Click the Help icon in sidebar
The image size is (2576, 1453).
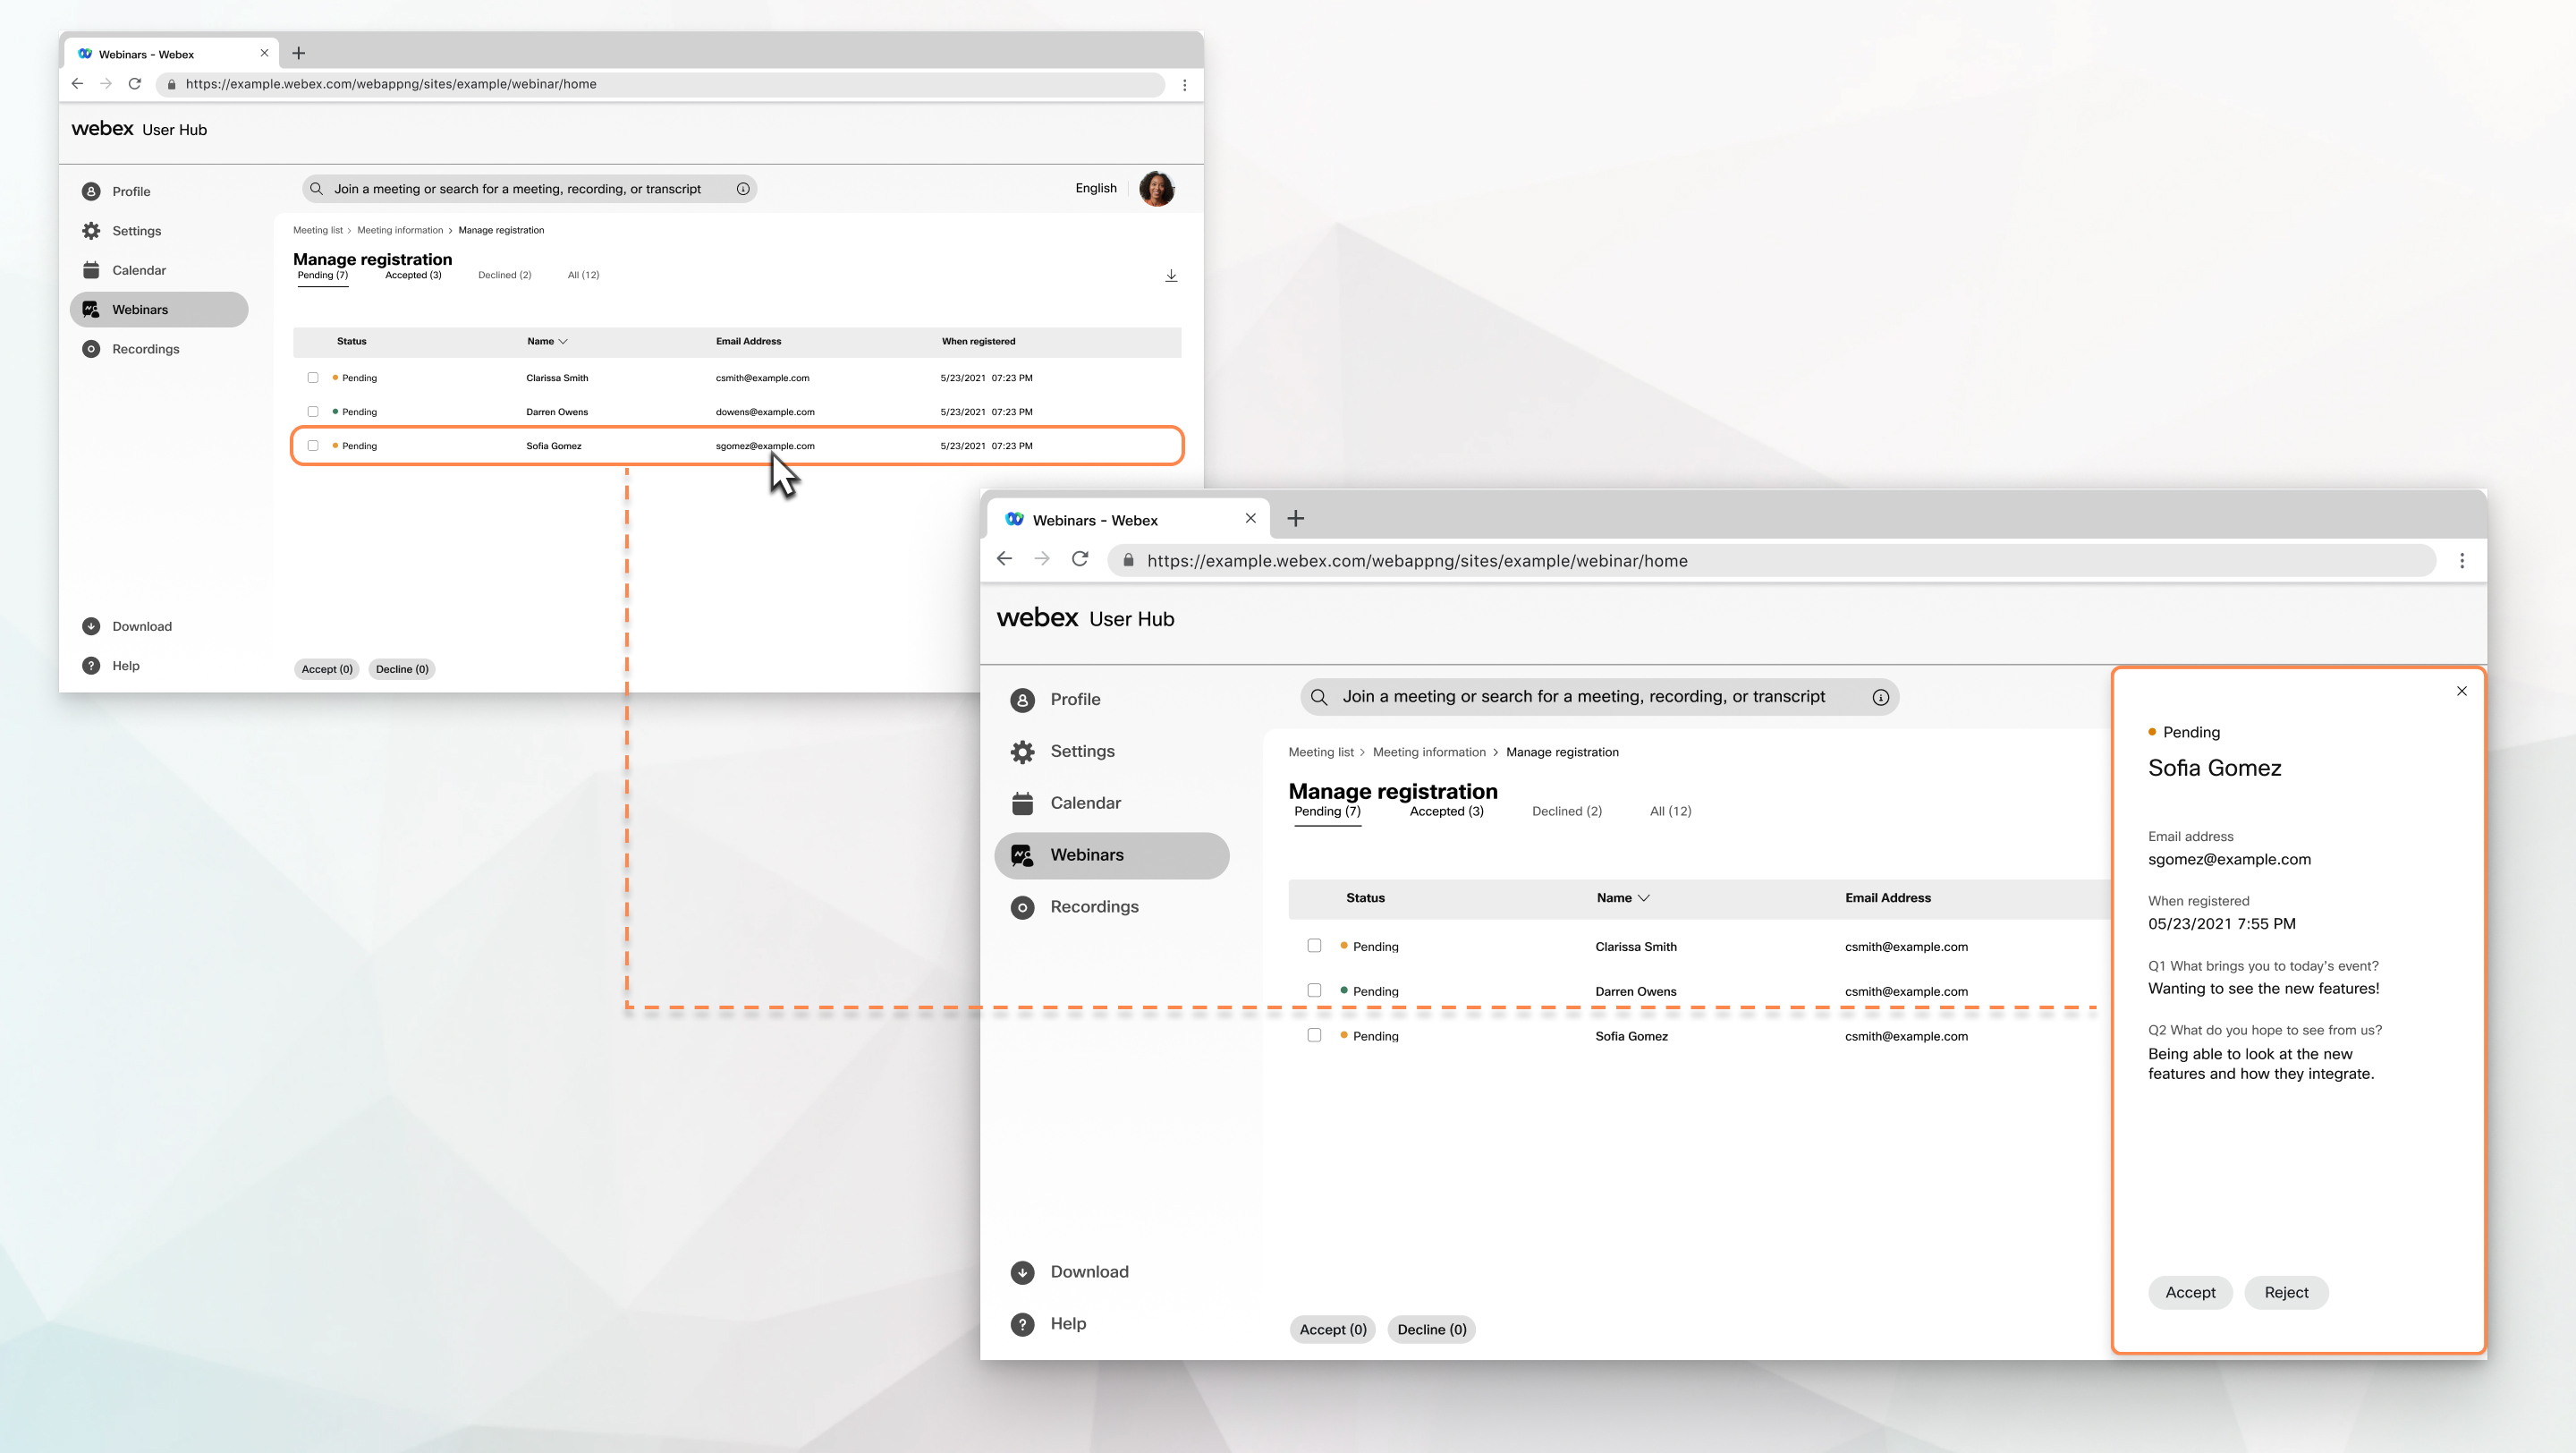[x=90, y=666]
